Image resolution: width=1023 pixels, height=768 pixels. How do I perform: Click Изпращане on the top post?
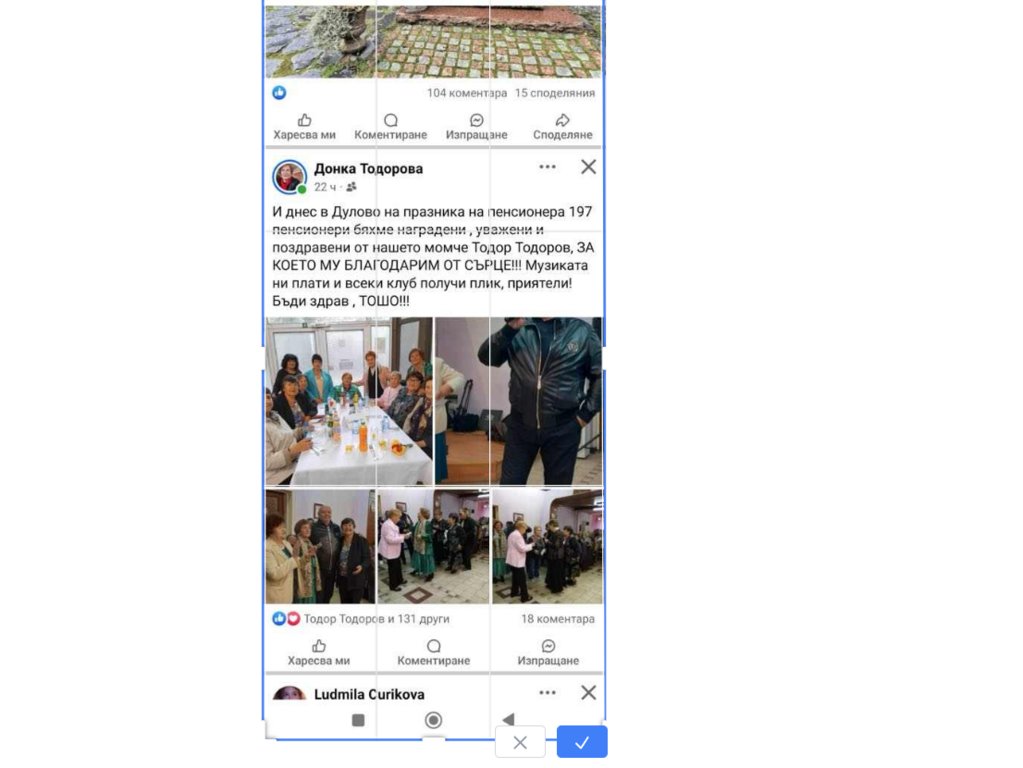[x=476, y=127]
